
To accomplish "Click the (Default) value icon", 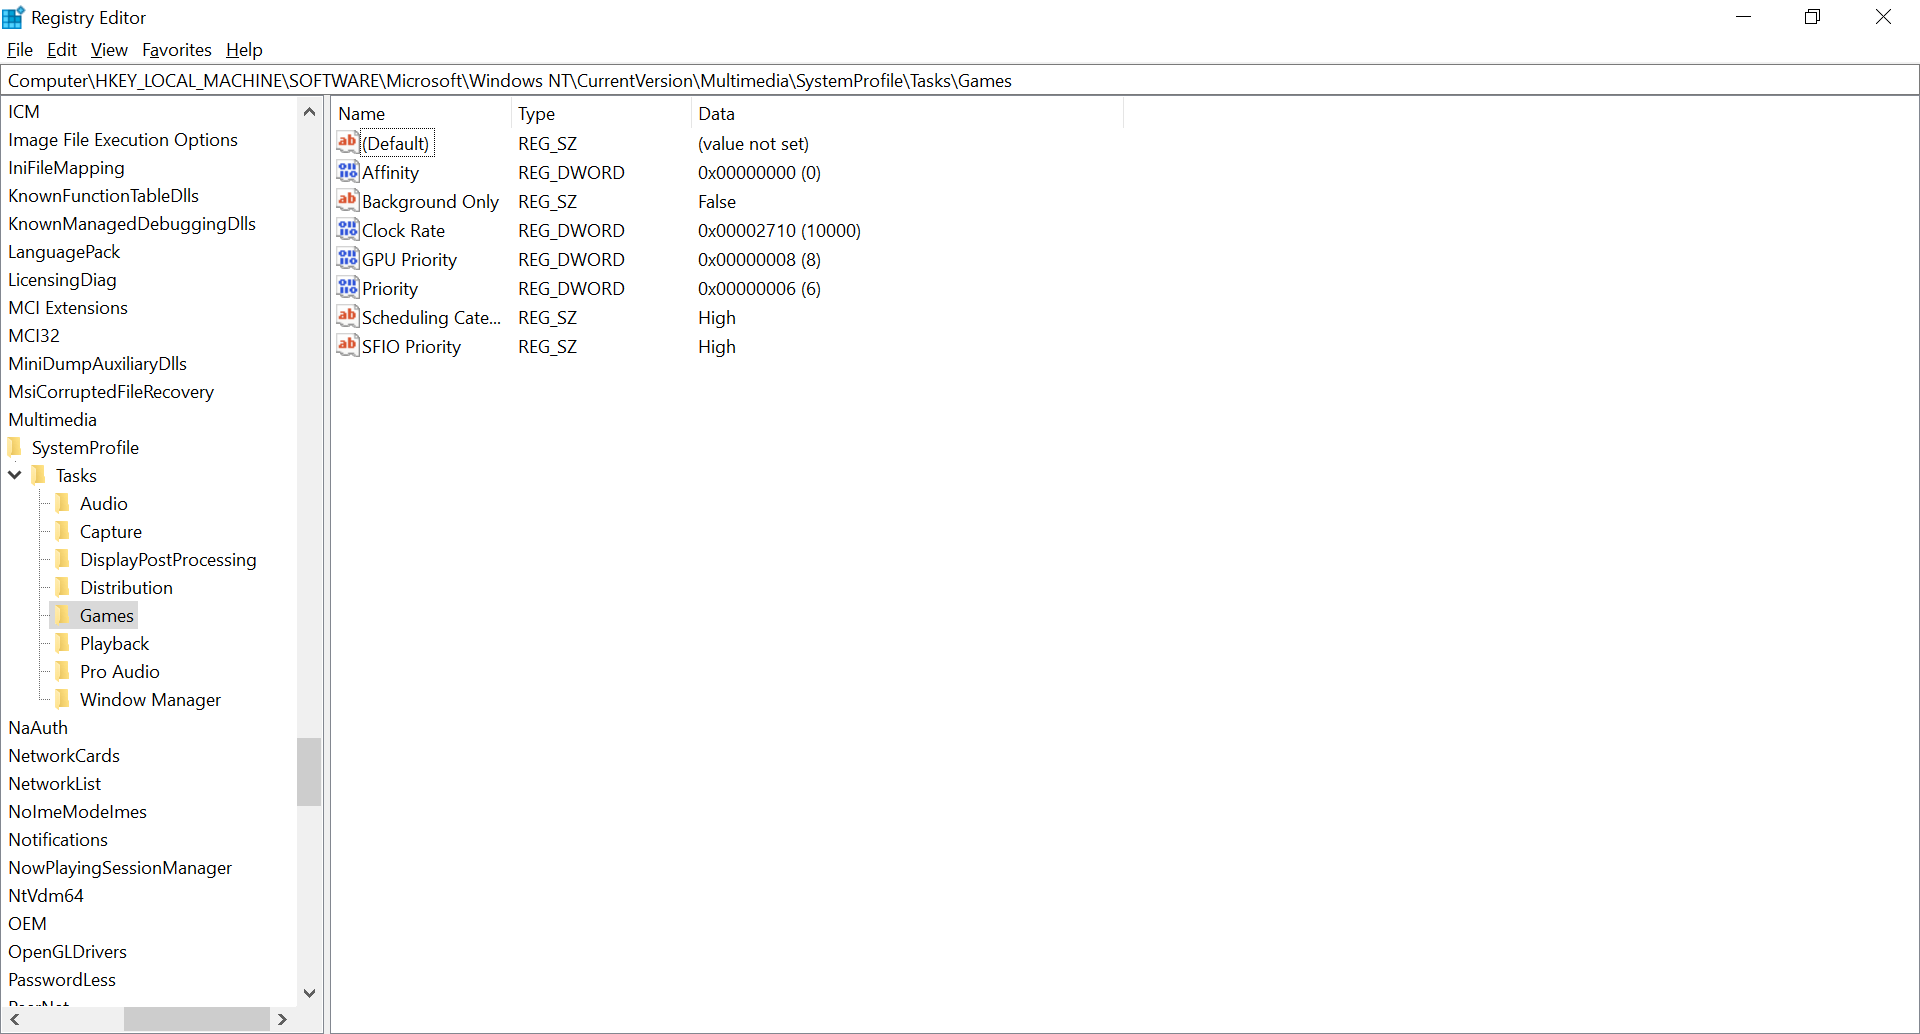I will pos(347,143).
